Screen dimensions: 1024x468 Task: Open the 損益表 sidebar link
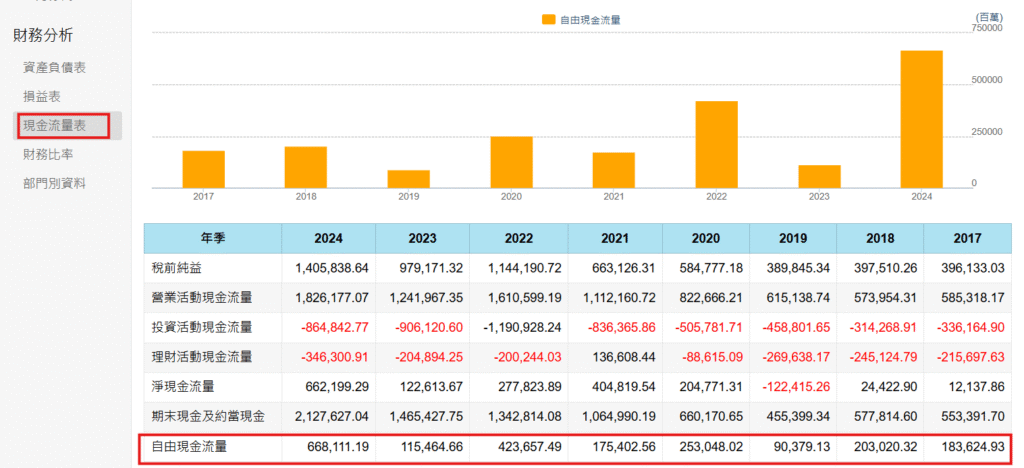tap(42, 96)
